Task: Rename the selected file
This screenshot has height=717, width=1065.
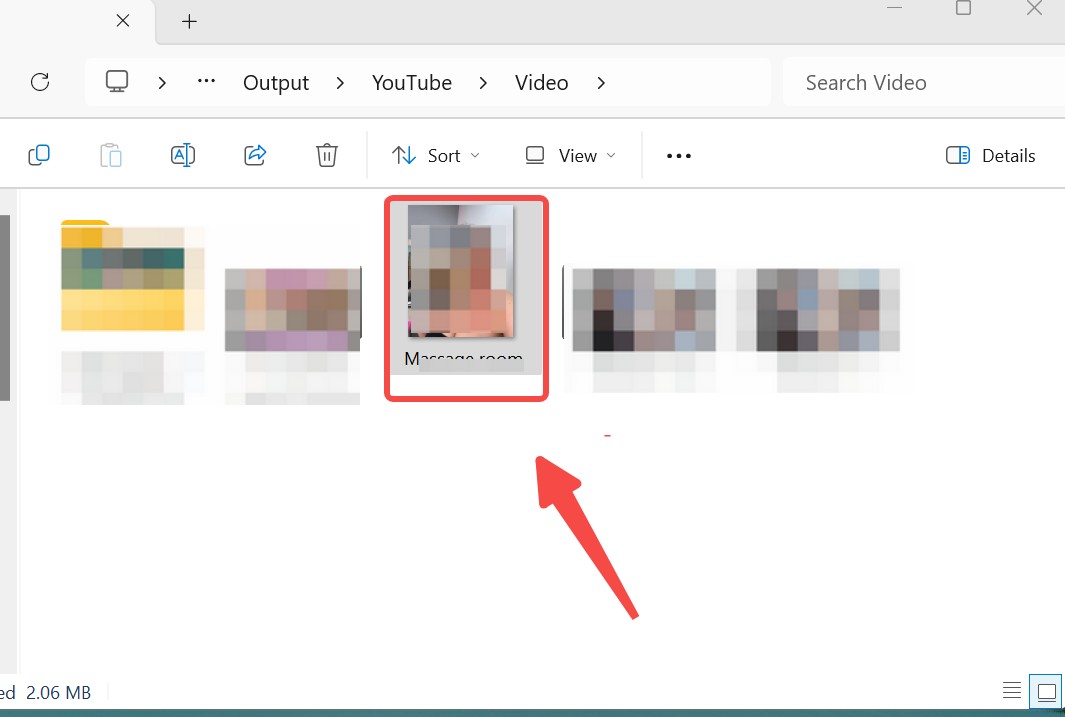Action: [x=183, y=155]
